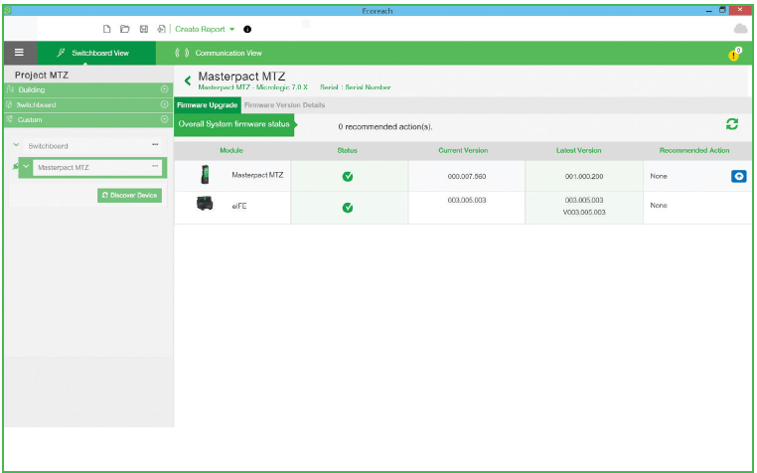This screenshot has width=757, height=473.
Task: Click Masterpact MTZ module name in table
Action: tap(257, 175)
